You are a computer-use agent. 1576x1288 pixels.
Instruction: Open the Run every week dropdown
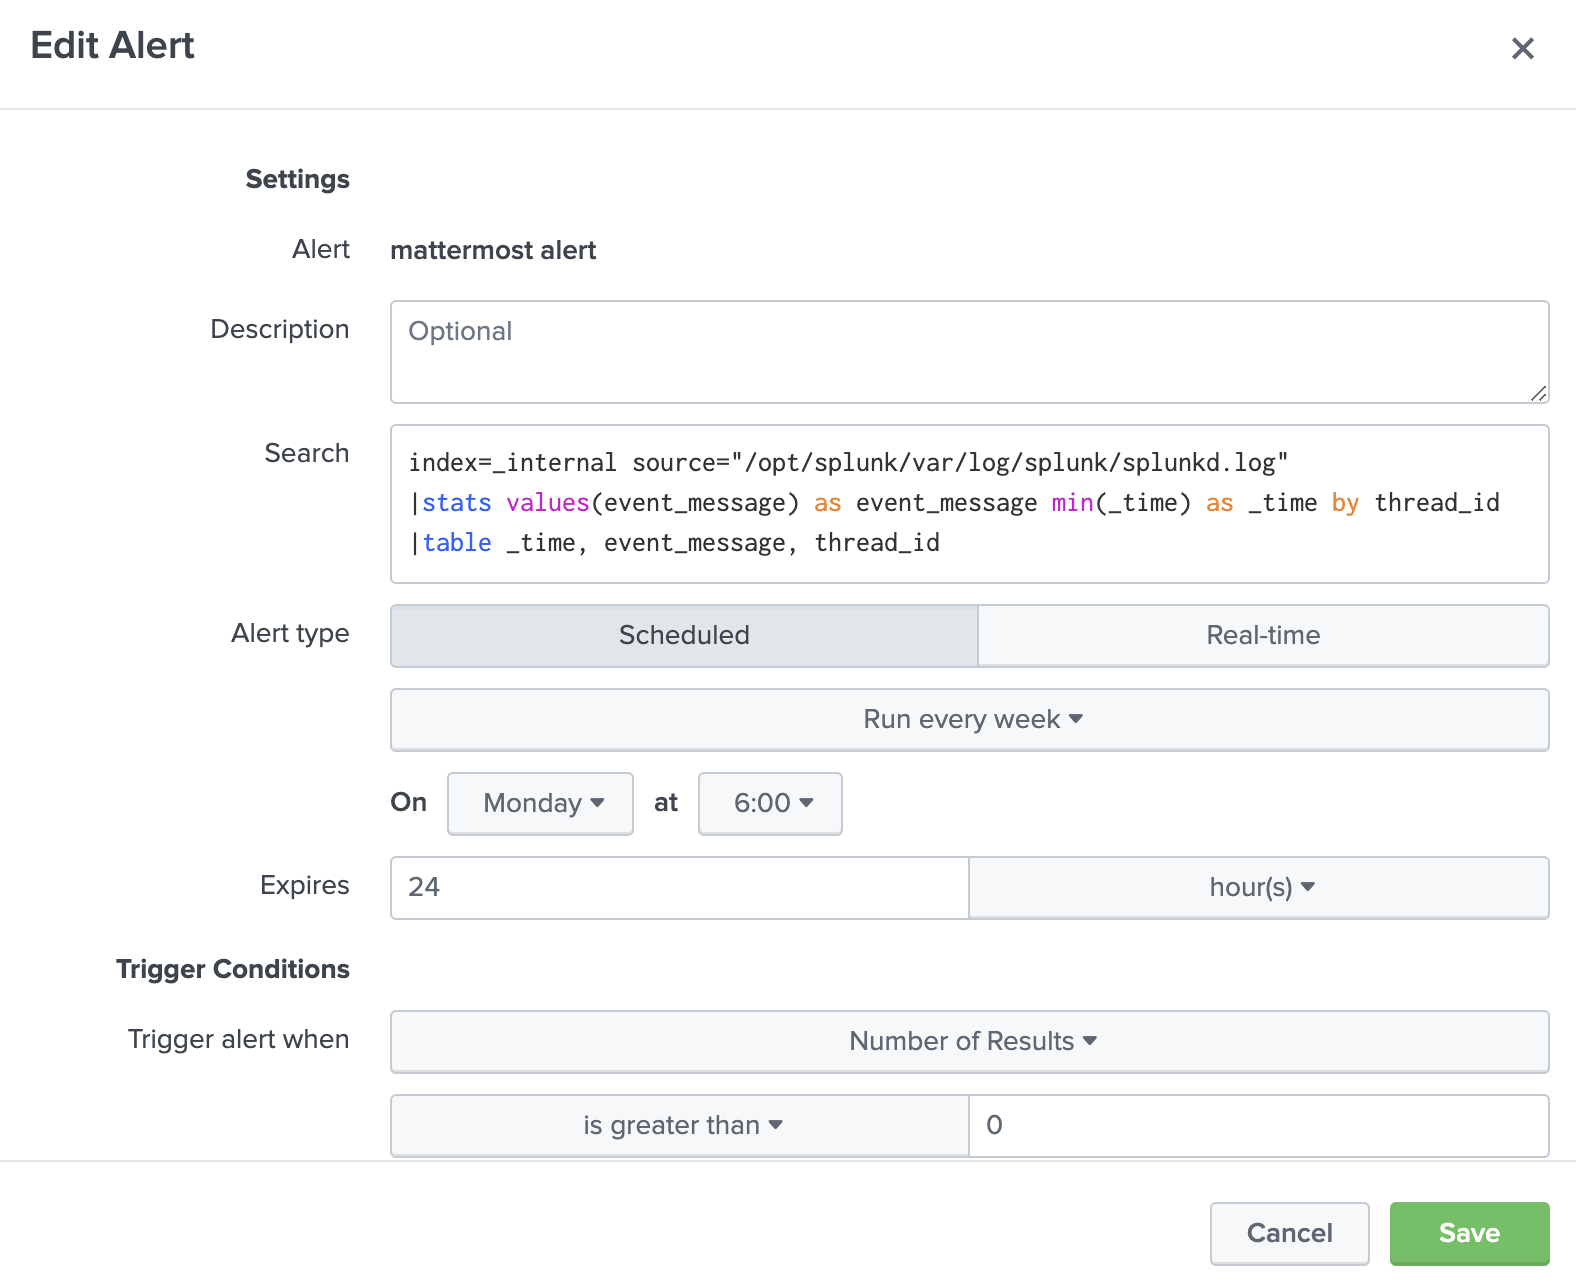click(969, 719)
